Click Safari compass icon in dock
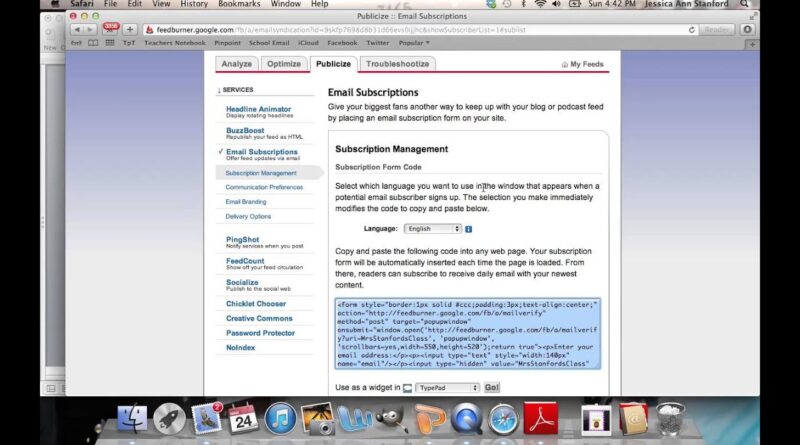 (503, 418)
